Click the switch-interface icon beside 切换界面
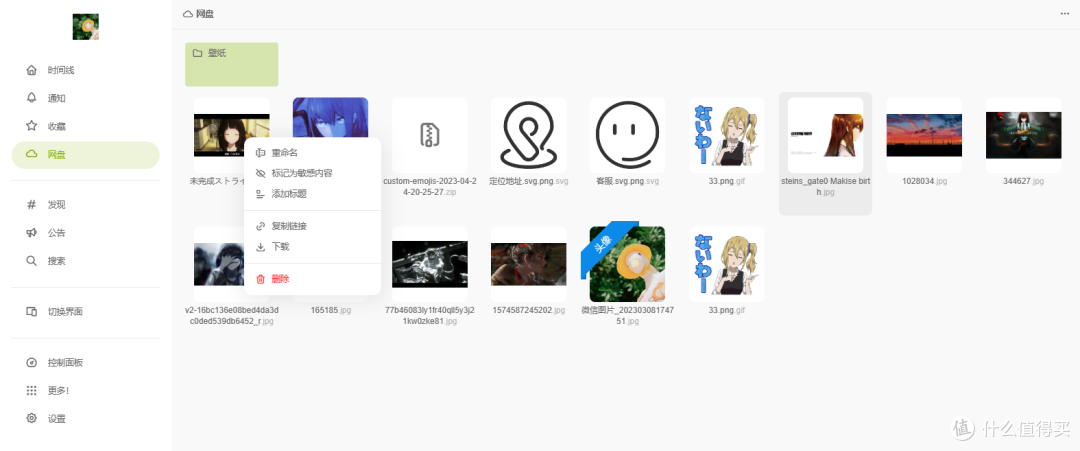1080x451 pixels. pos(31,311)
